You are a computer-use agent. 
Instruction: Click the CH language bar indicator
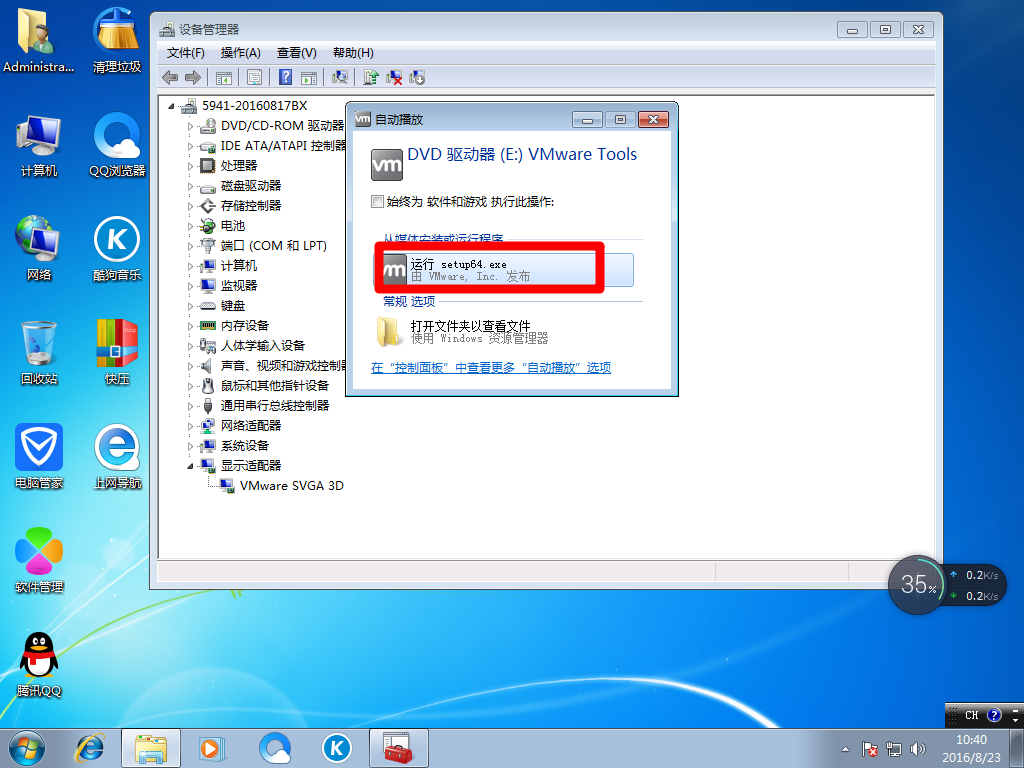tap(972, 715)
